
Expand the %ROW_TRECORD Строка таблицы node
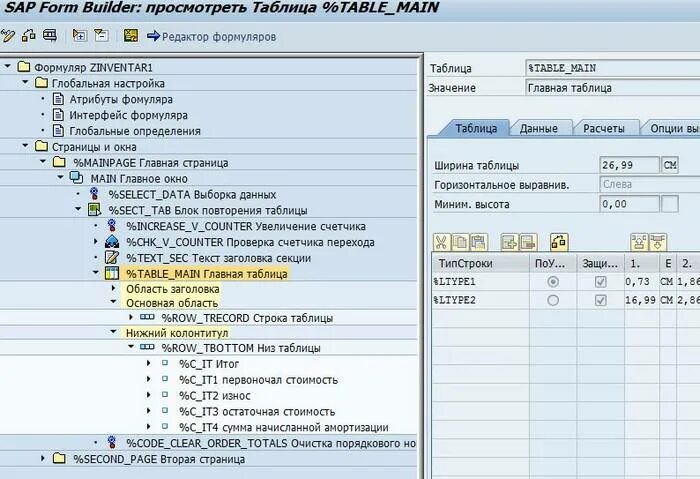tap(131, 317)
